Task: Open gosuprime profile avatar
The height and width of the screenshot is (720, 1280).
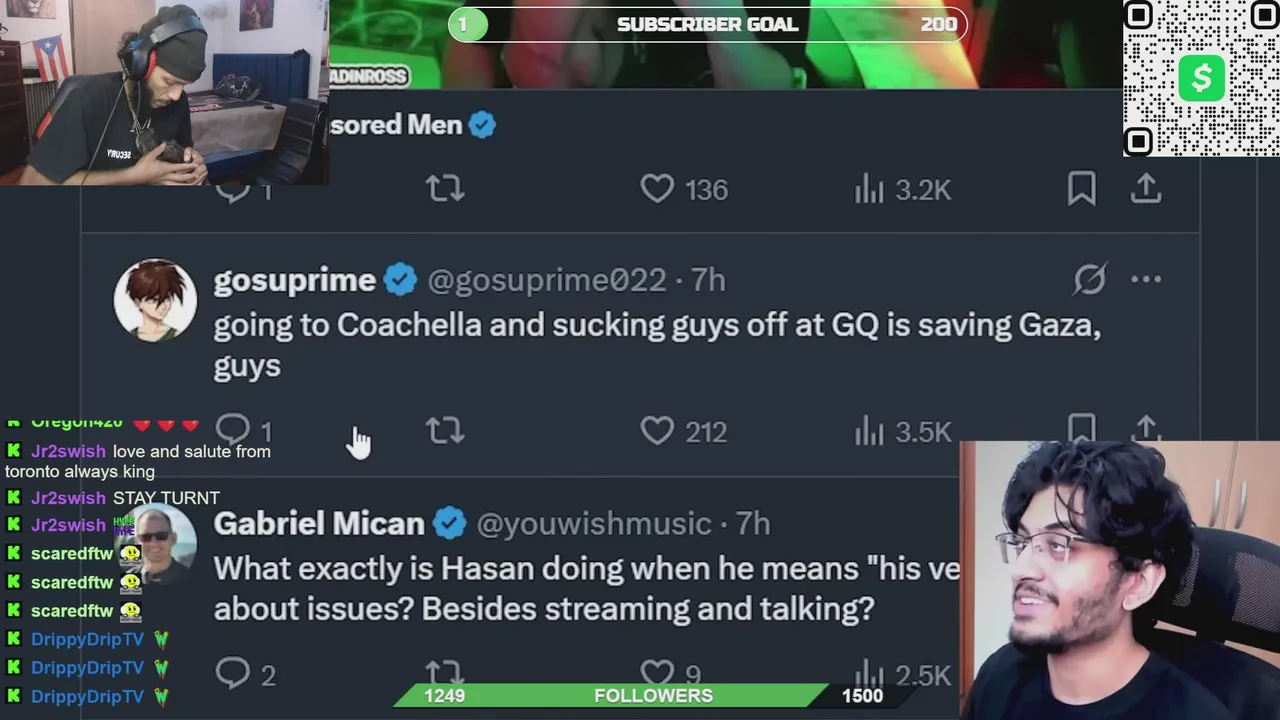Action: (x=155, y=301)
